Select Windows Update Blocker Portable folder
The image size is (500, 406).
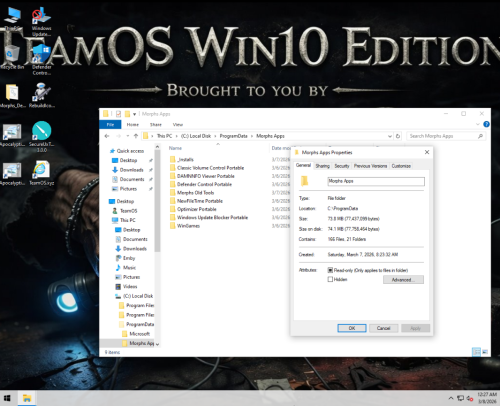click(212, 218)
